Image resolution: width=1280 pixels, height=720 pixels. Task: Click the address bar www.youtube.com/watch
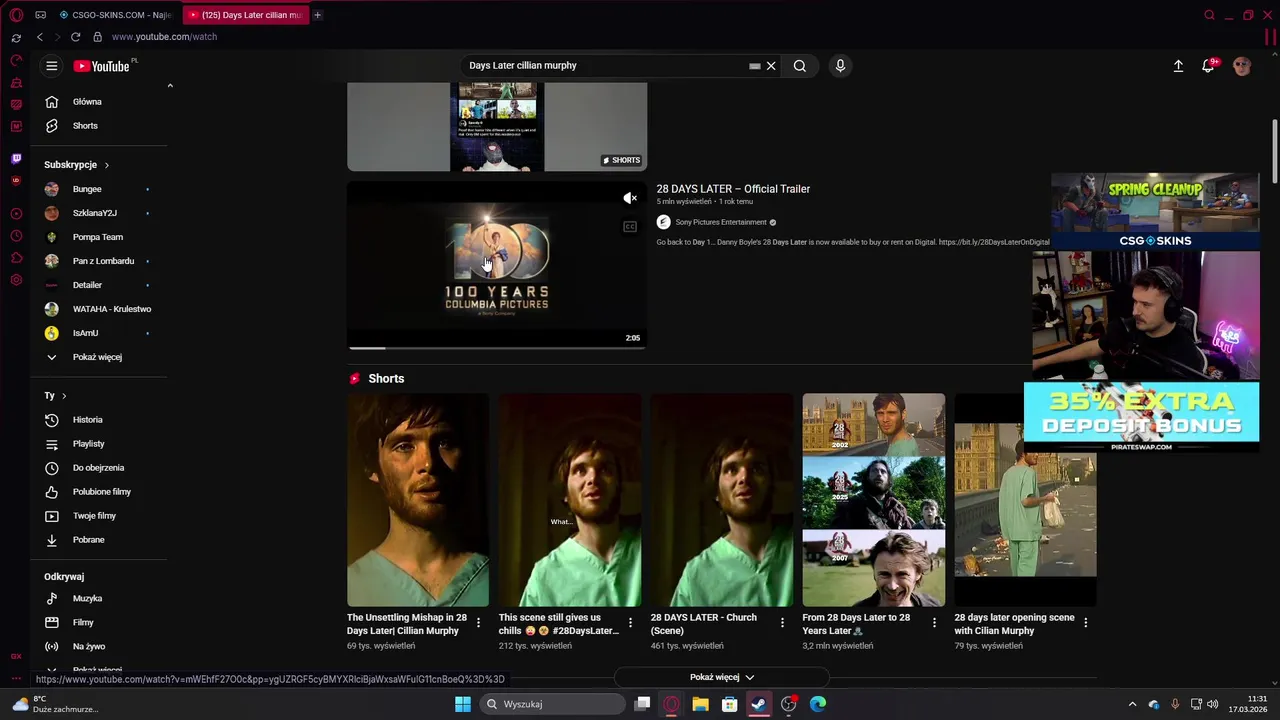tap(164, 37)
